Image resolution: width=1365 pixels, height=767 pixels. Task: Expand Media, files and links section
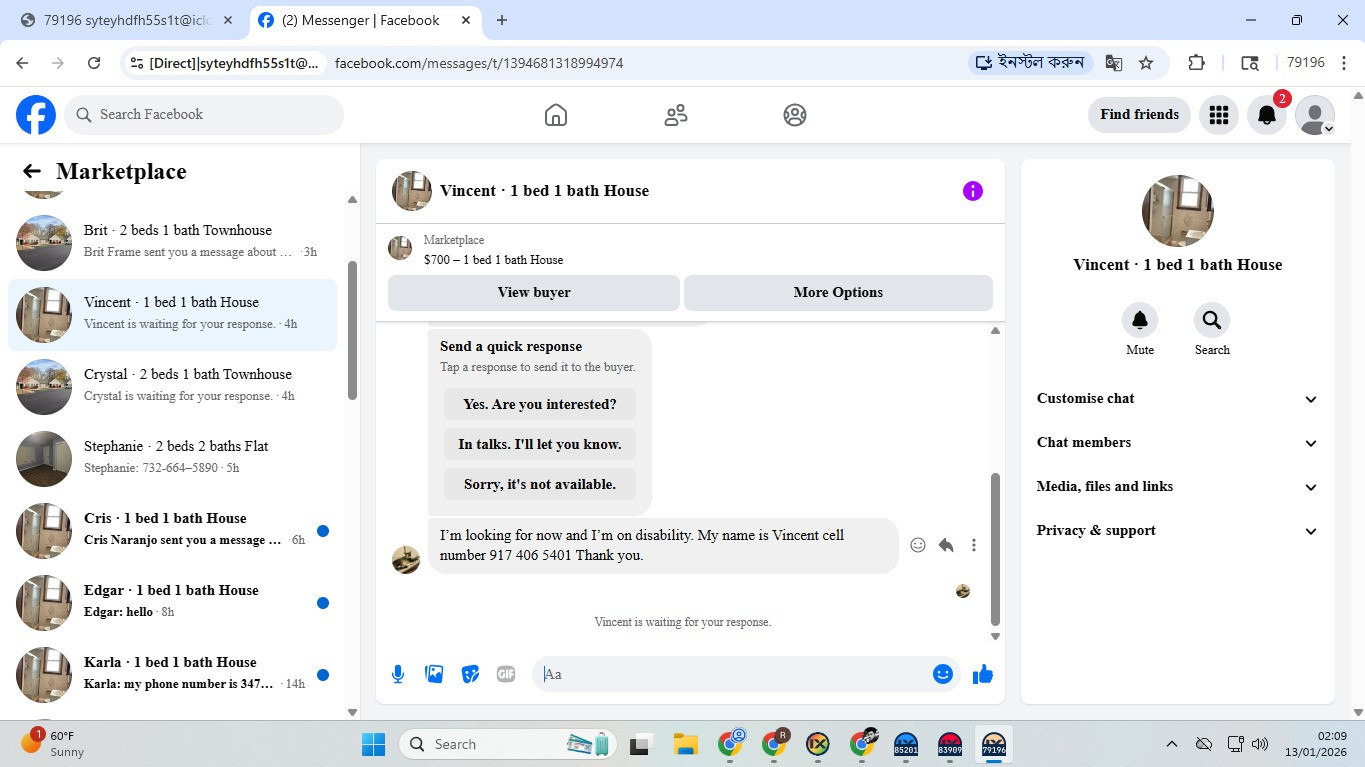coord(1178,487)
